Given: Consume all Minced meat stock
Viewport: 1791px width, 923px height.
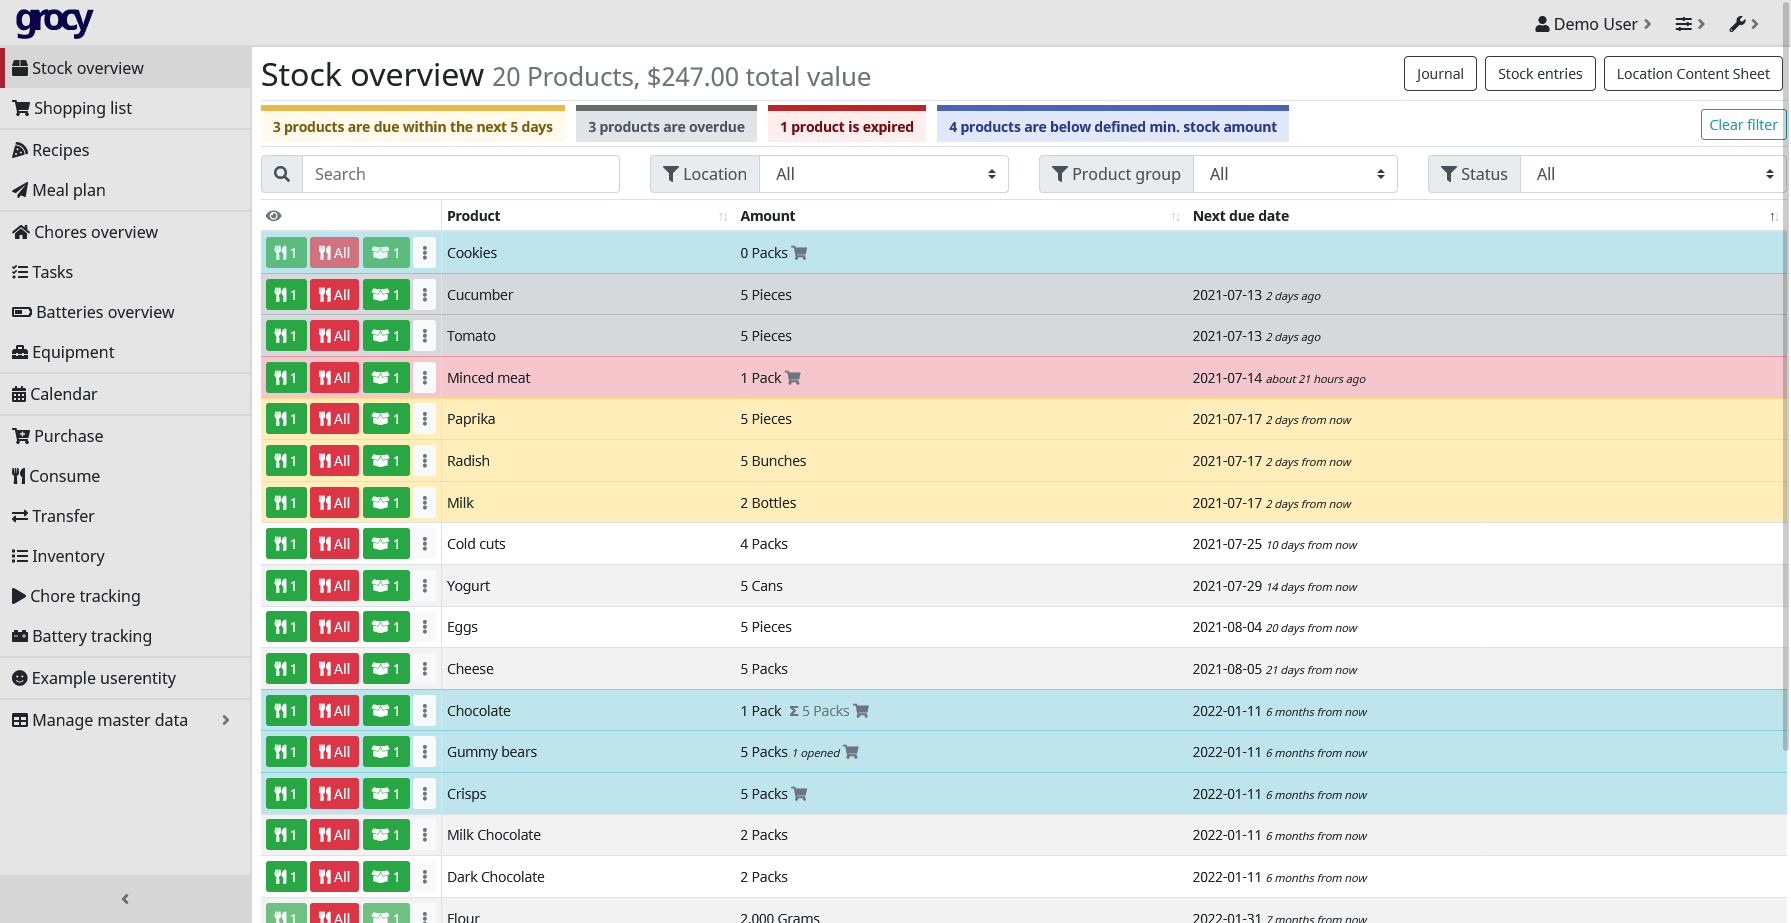Looking at the screenshot, I should click(334, 378).
